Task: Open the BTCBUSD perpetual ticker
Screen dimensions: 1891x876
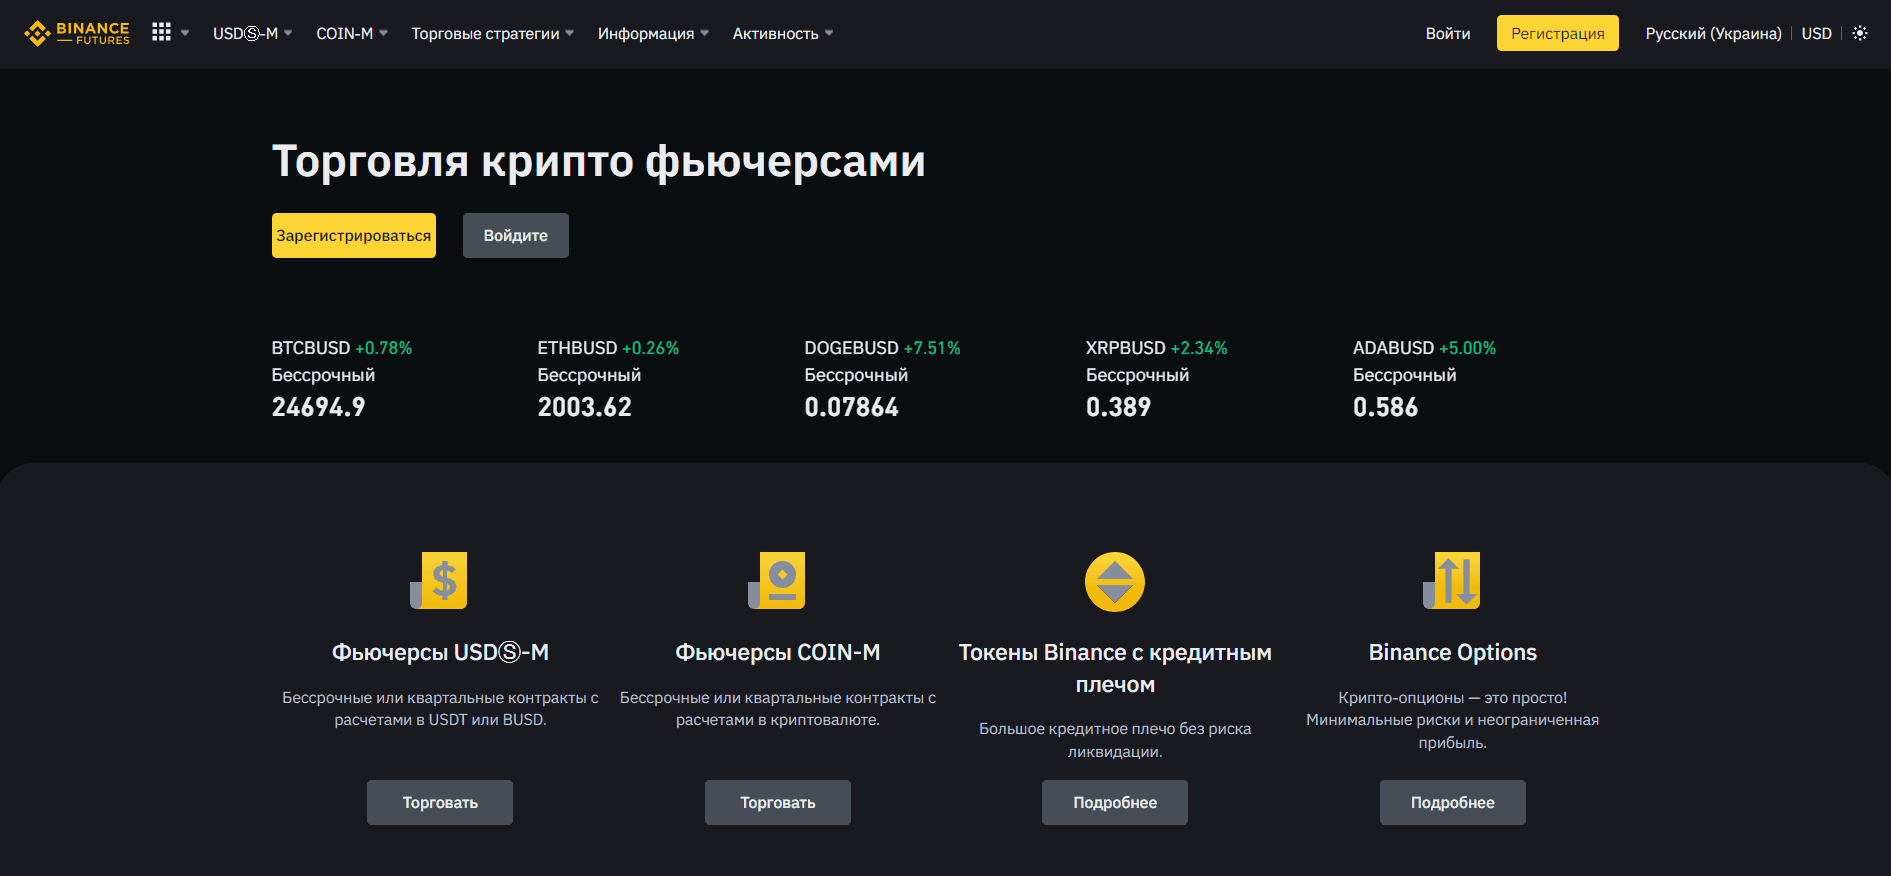Action: pos(342,378)
